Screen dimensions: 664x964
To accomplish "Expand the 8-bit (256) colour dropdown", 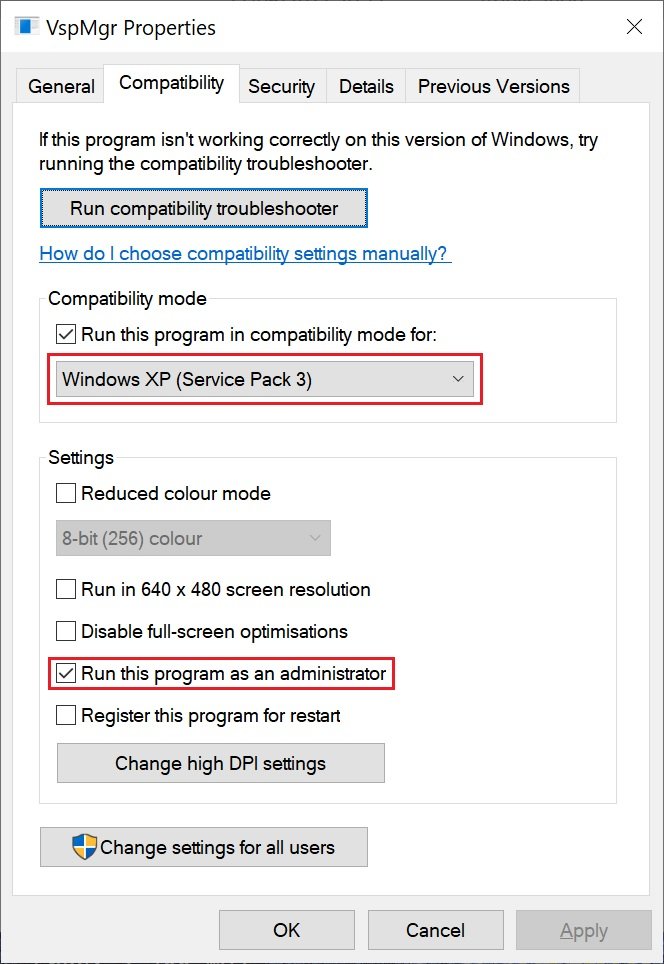I will 193,538.
